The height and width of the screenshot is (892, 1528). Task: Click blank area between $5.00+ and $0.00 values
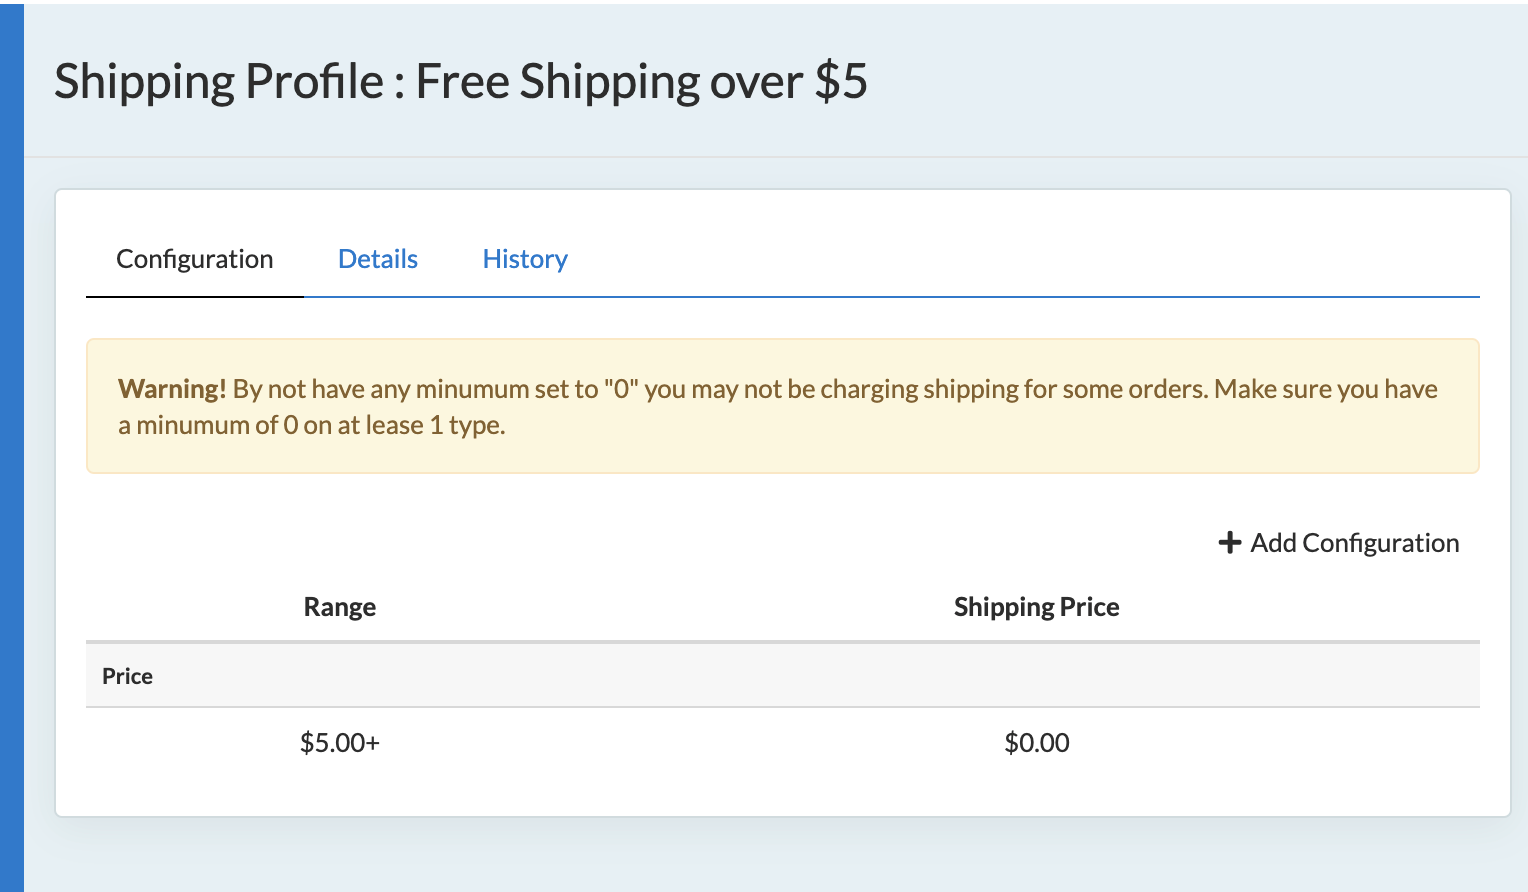(690, 743)
